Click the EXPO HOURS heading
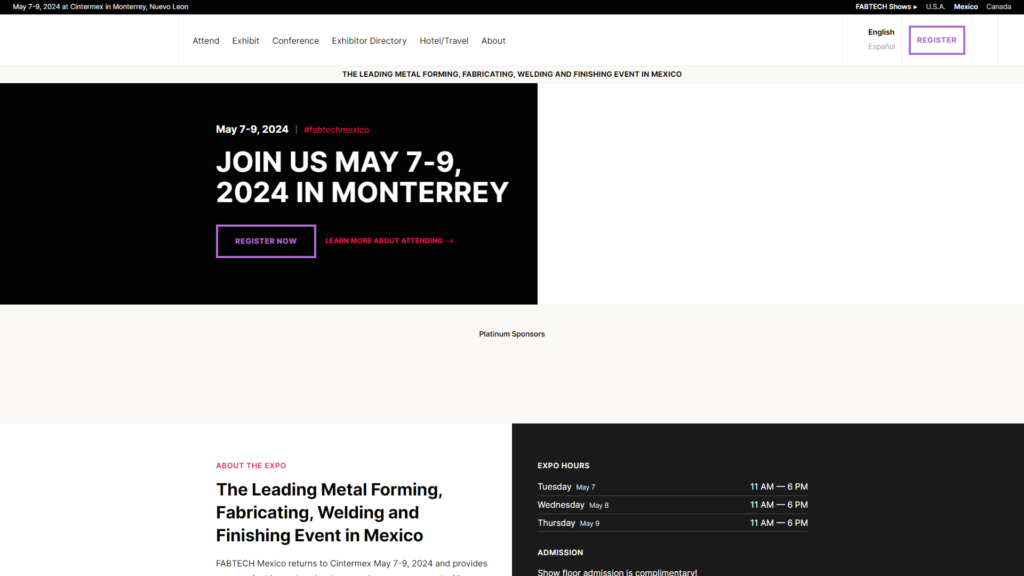This screenshot has height=576, width=1024. (563, 466)
